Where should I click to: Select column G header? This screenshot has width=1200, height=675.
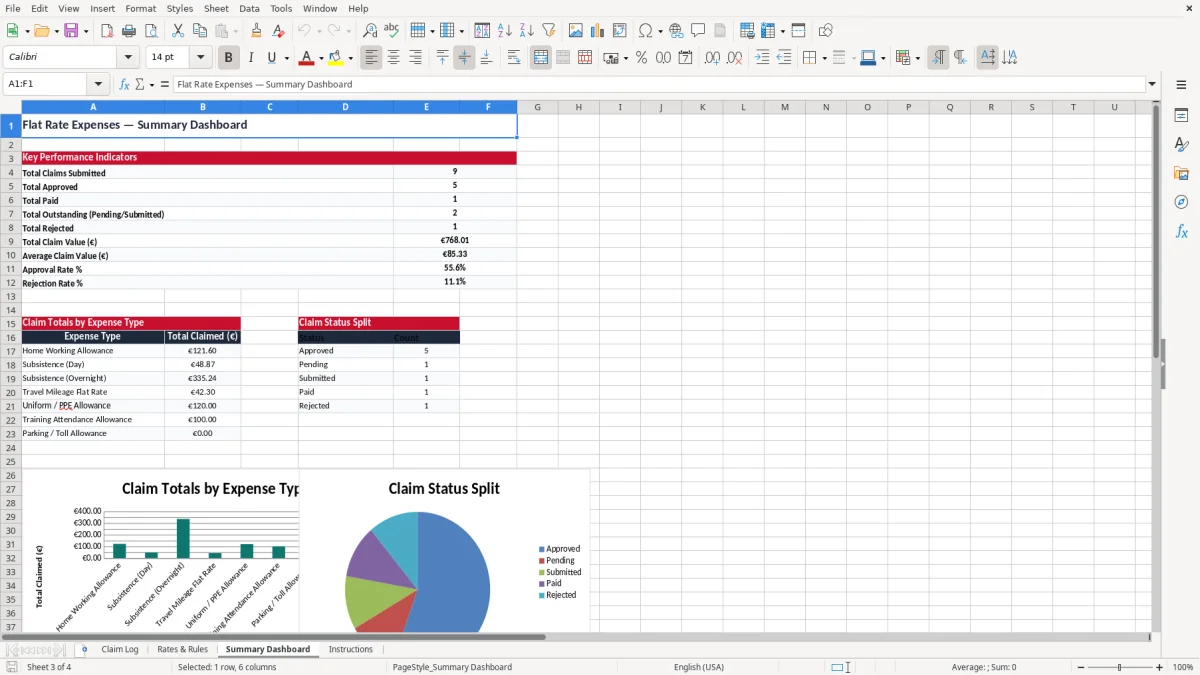click(x=537, y=107)
